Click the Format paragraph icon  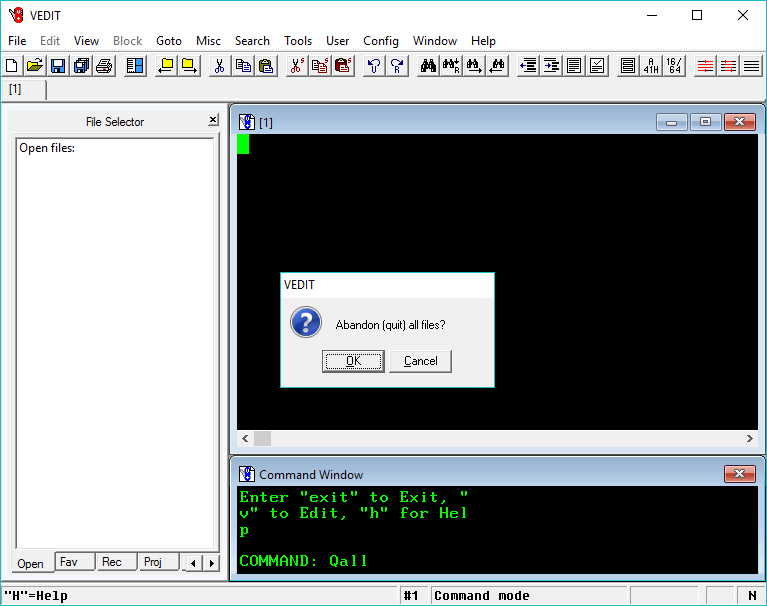click(574, 66)
